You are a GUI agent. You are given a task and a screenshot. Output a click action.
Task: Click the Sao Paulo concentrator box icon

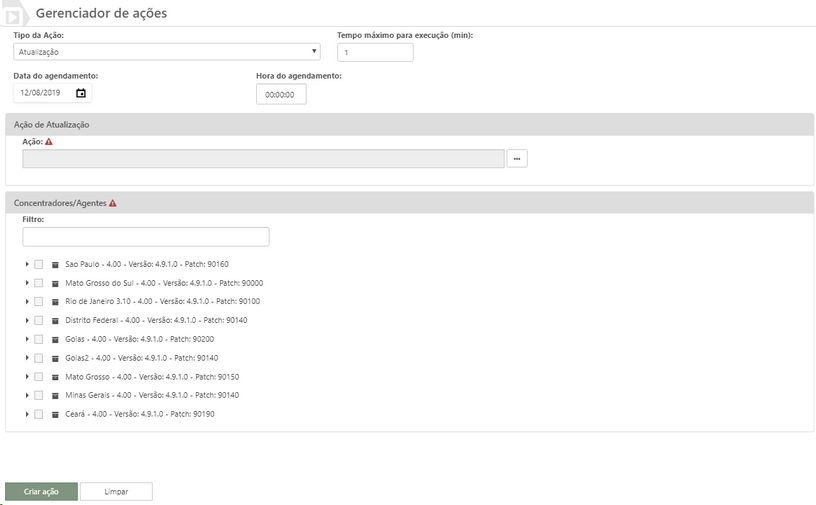pos(55,265)
